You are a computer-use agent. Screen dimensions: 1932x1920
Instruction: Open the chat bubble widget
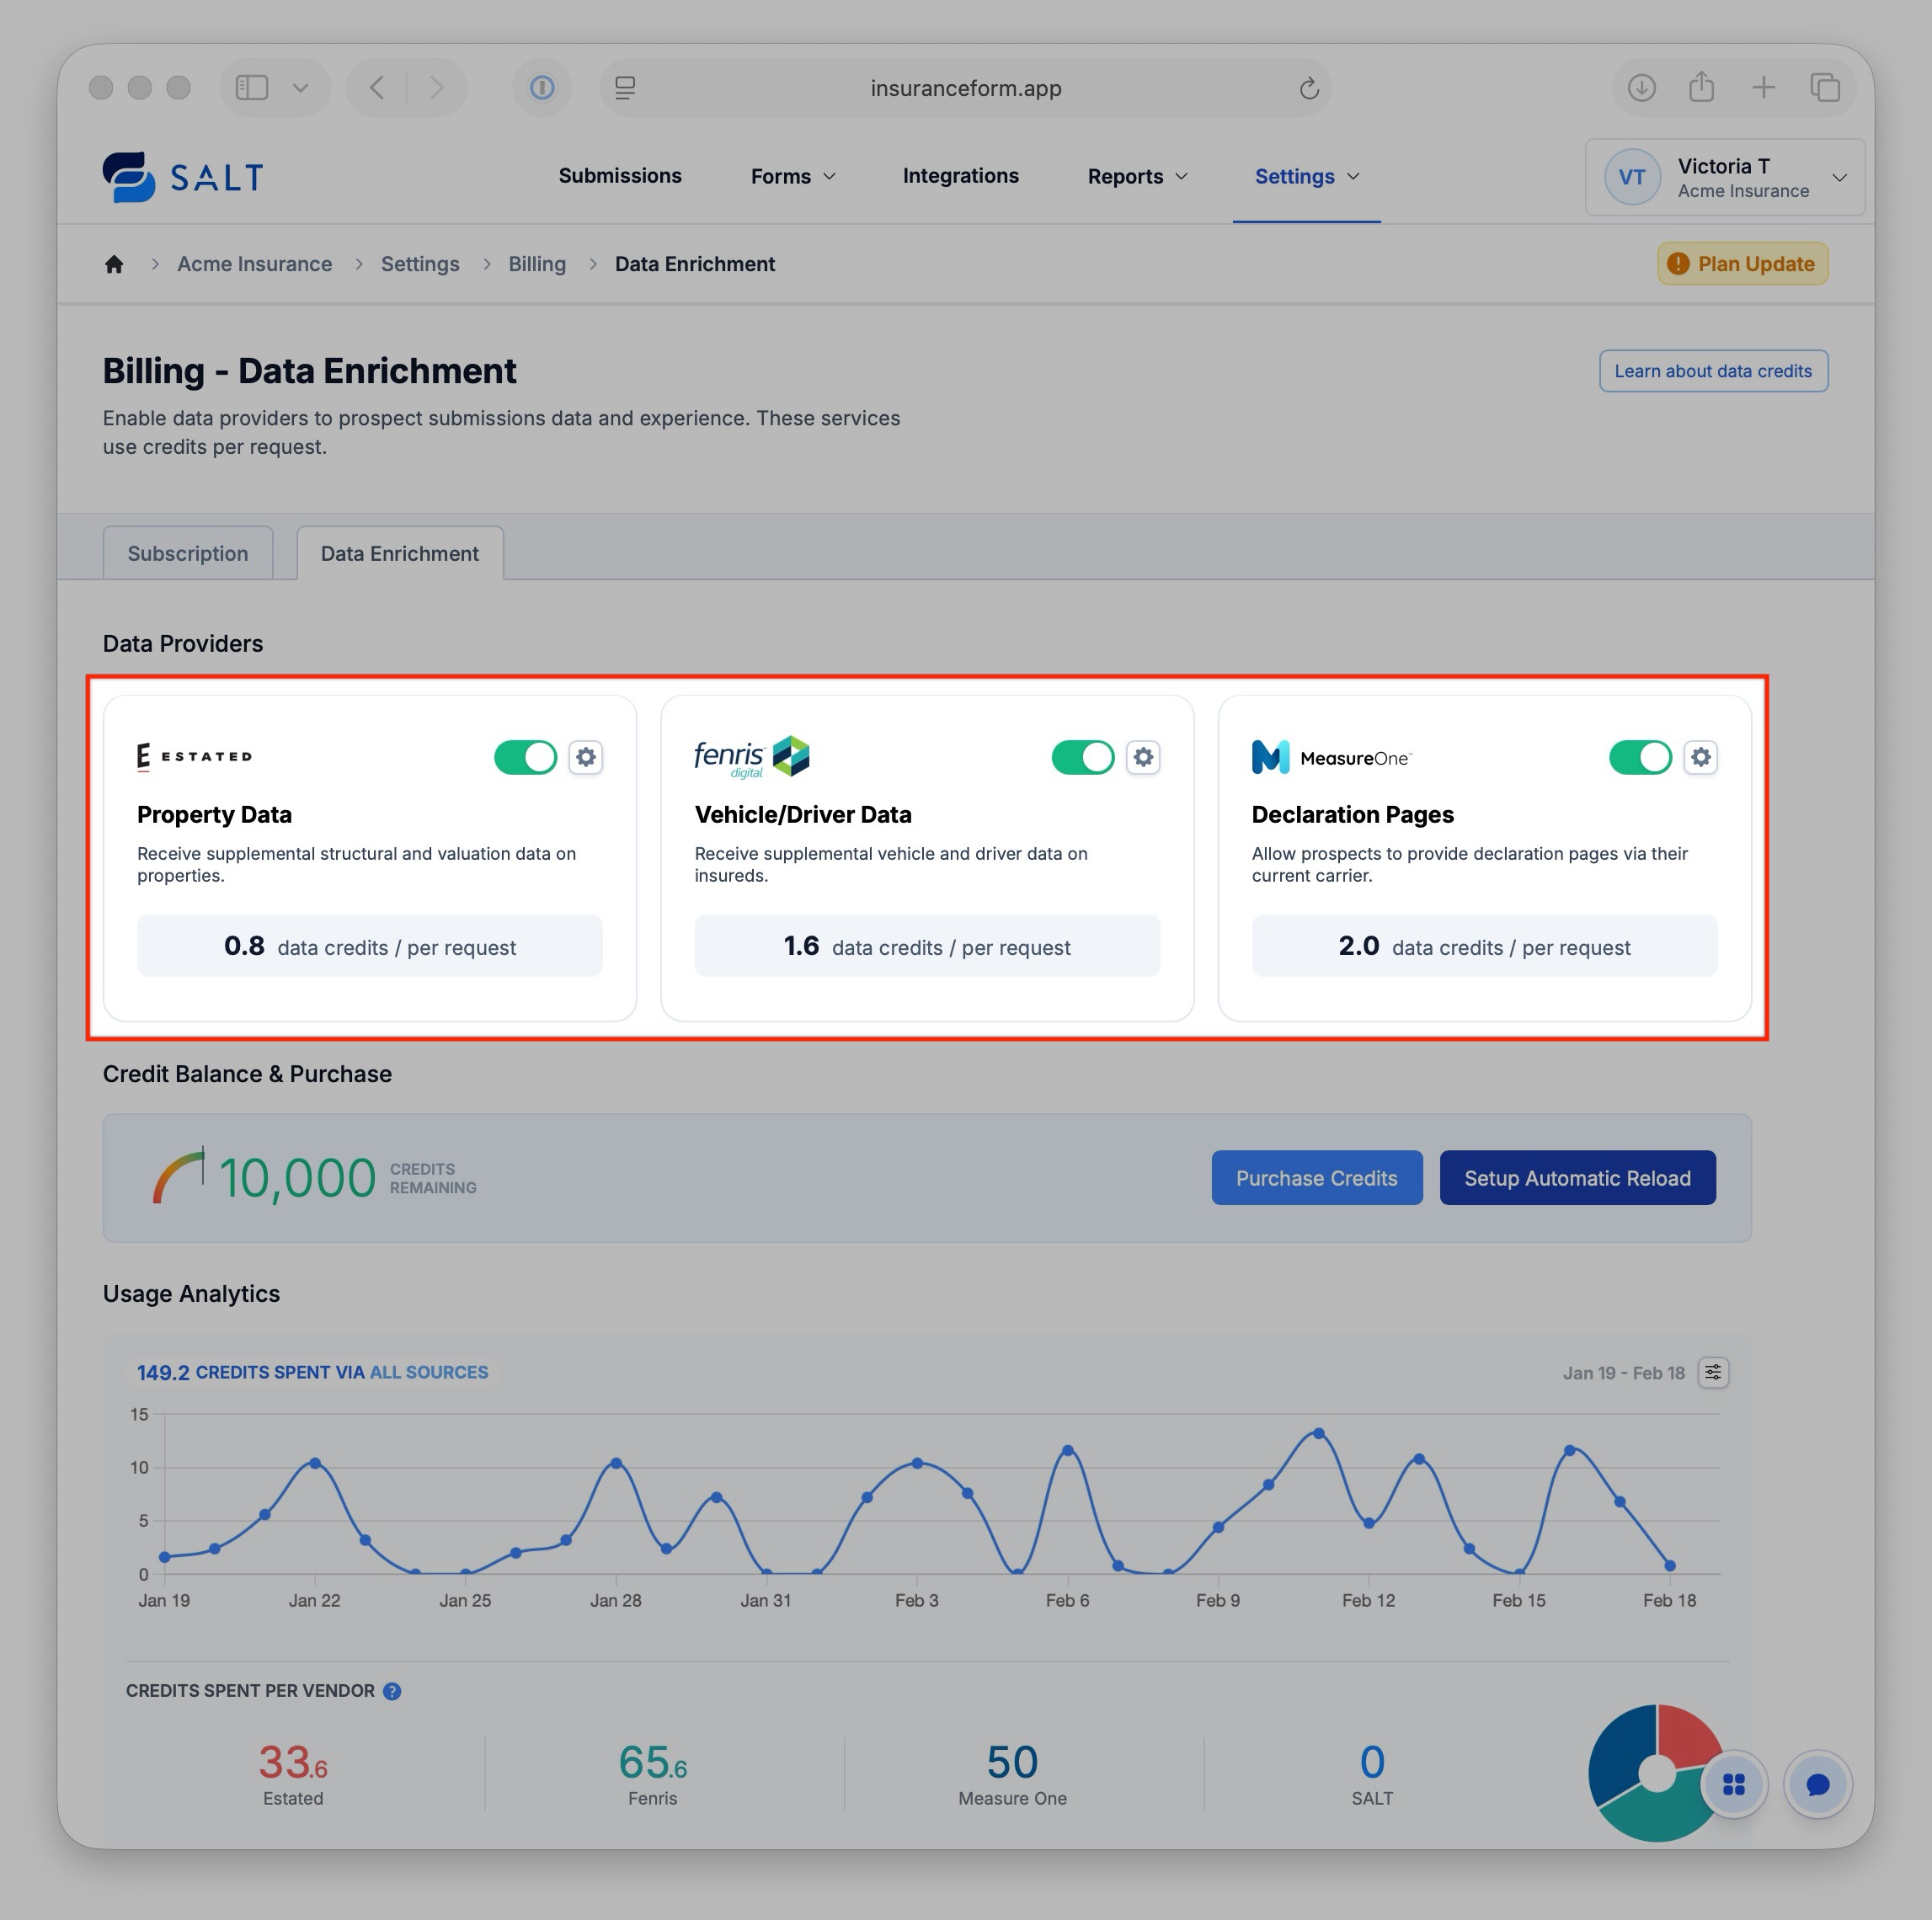(x=1817, y=1784)
